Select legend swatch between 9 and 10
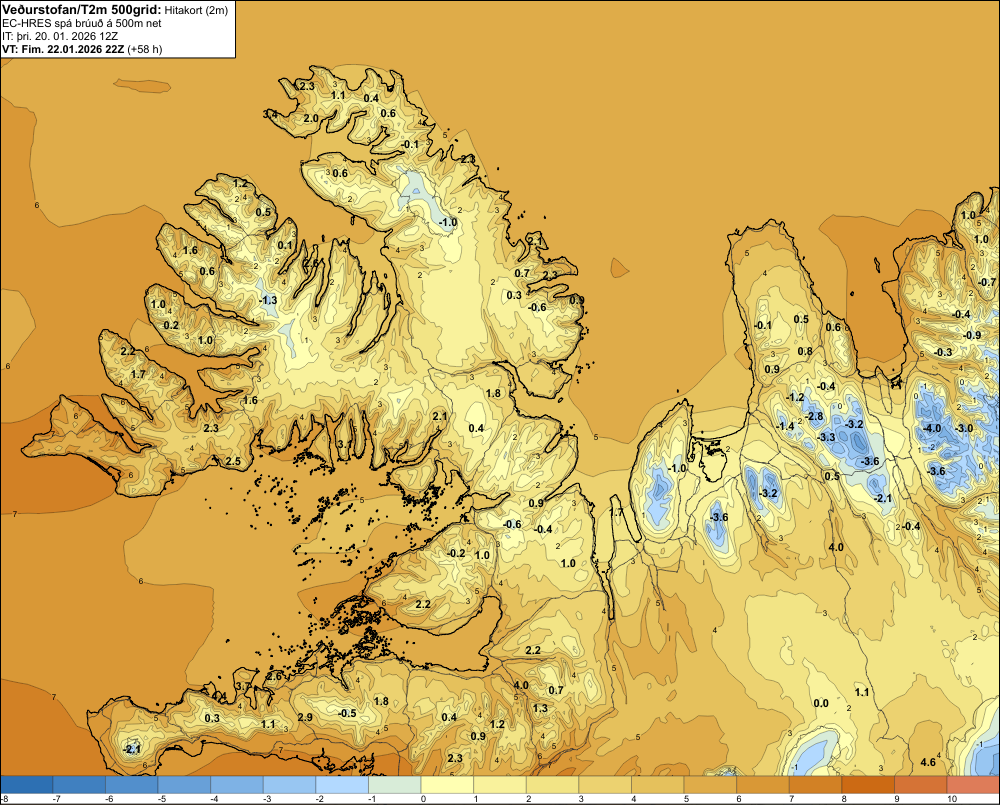 click(x=920, y=784)
